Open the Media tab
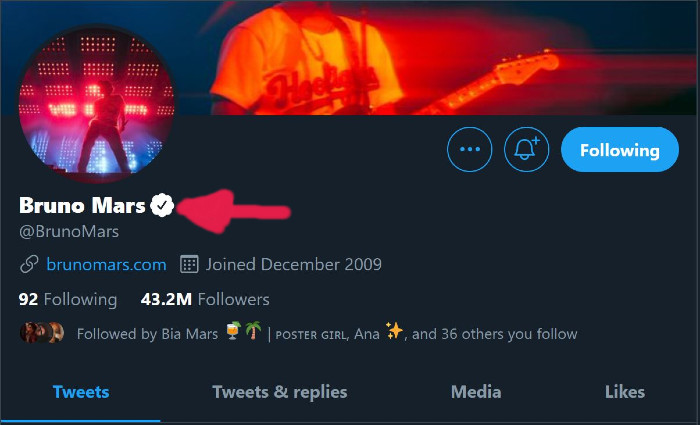The image size is (700, 425). (x=476, y=392)
